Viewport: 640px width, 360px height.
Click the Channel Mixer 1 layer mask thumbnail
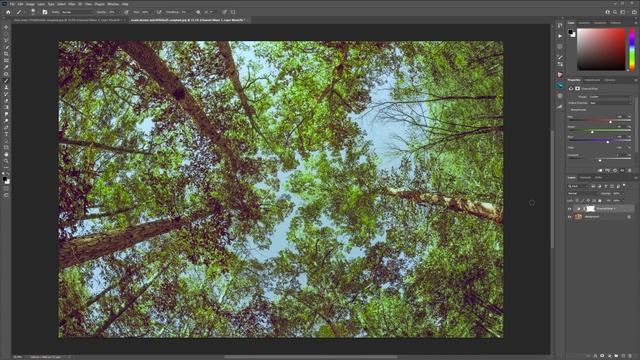[591, 209]
